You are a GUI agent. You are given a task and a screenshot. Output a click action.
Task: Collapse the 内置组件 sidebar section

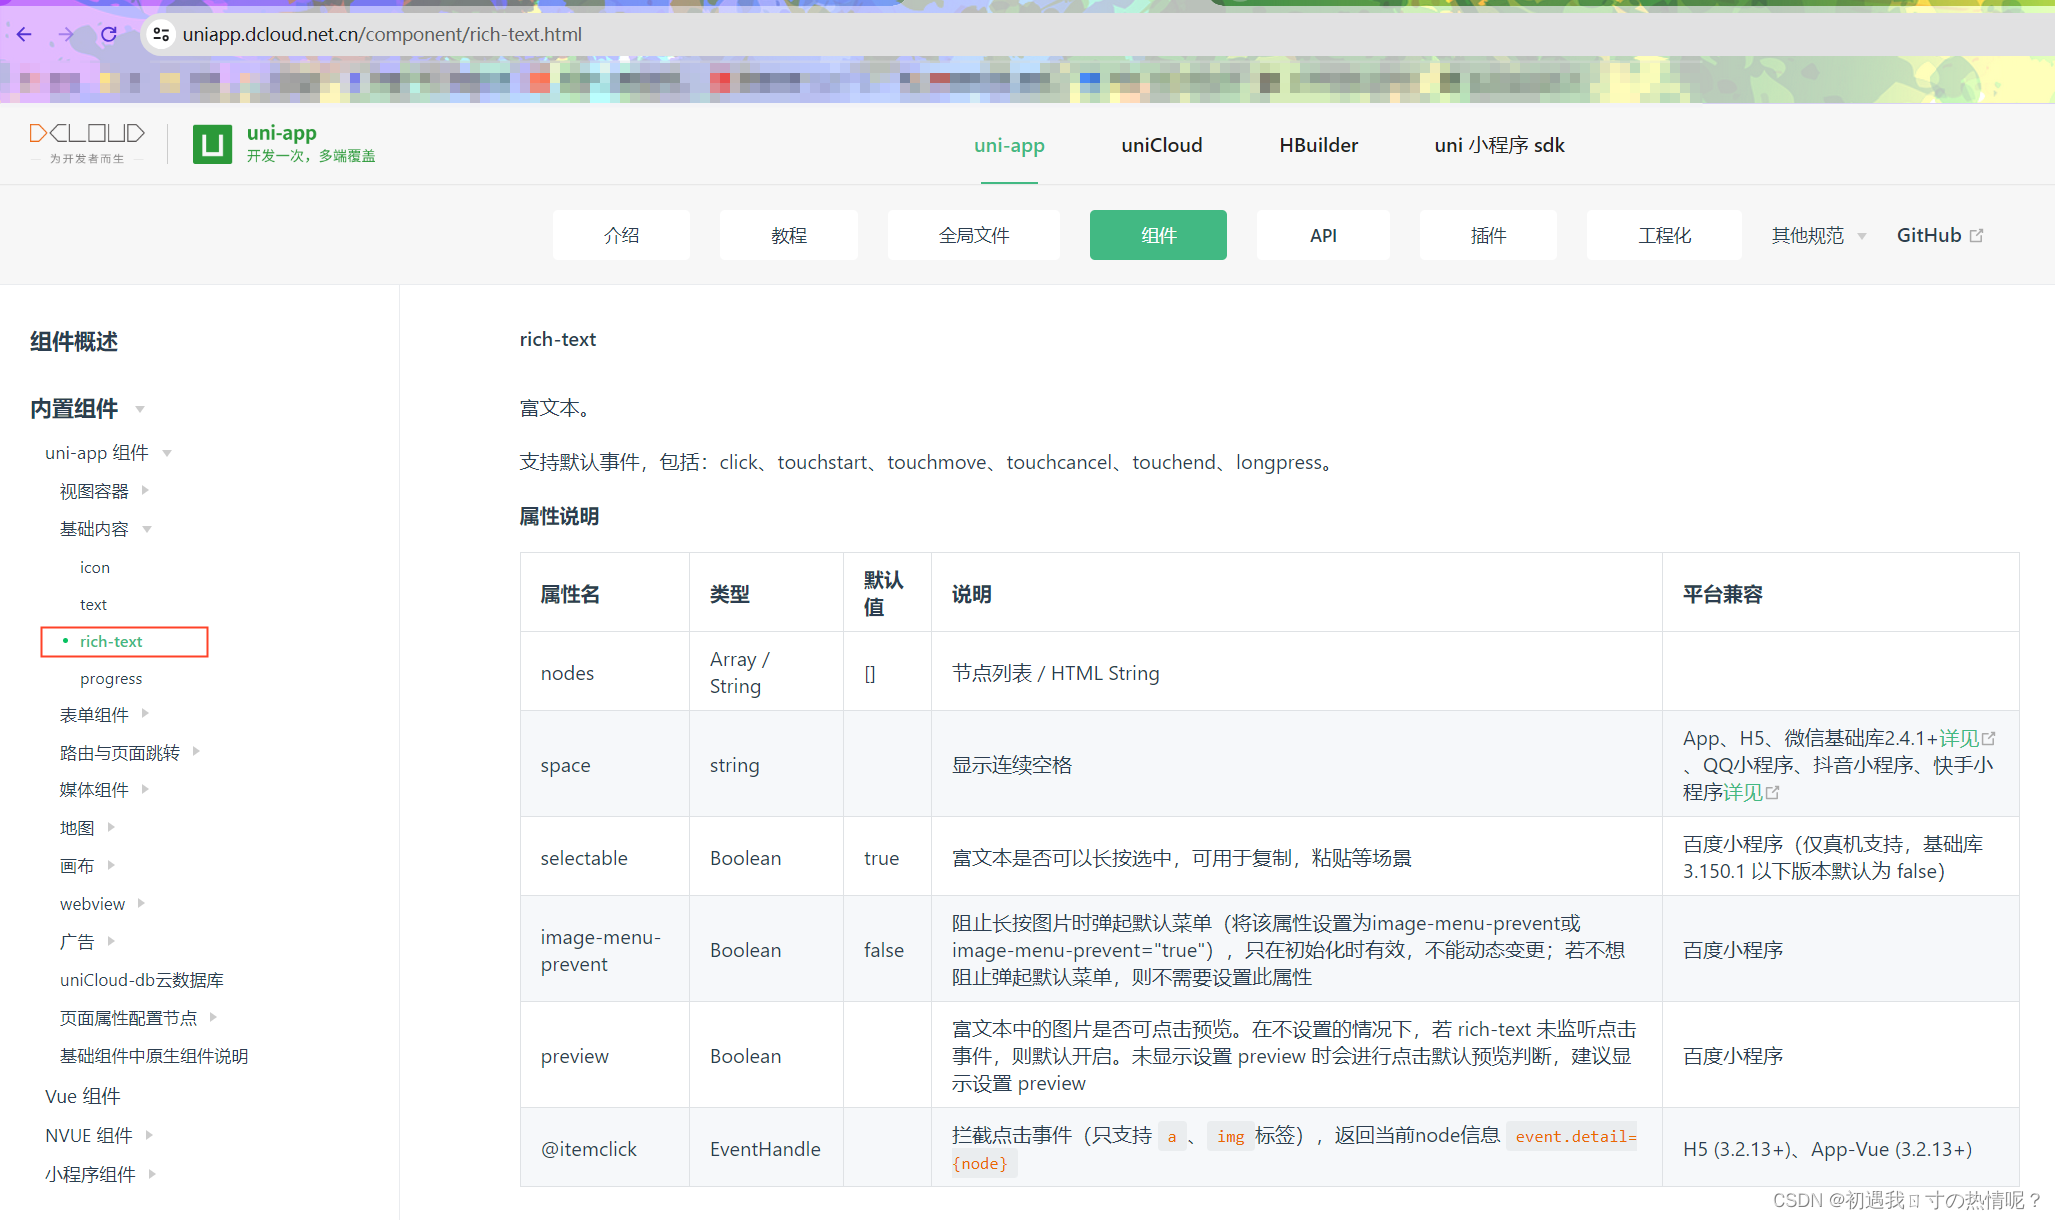point(88,408)
